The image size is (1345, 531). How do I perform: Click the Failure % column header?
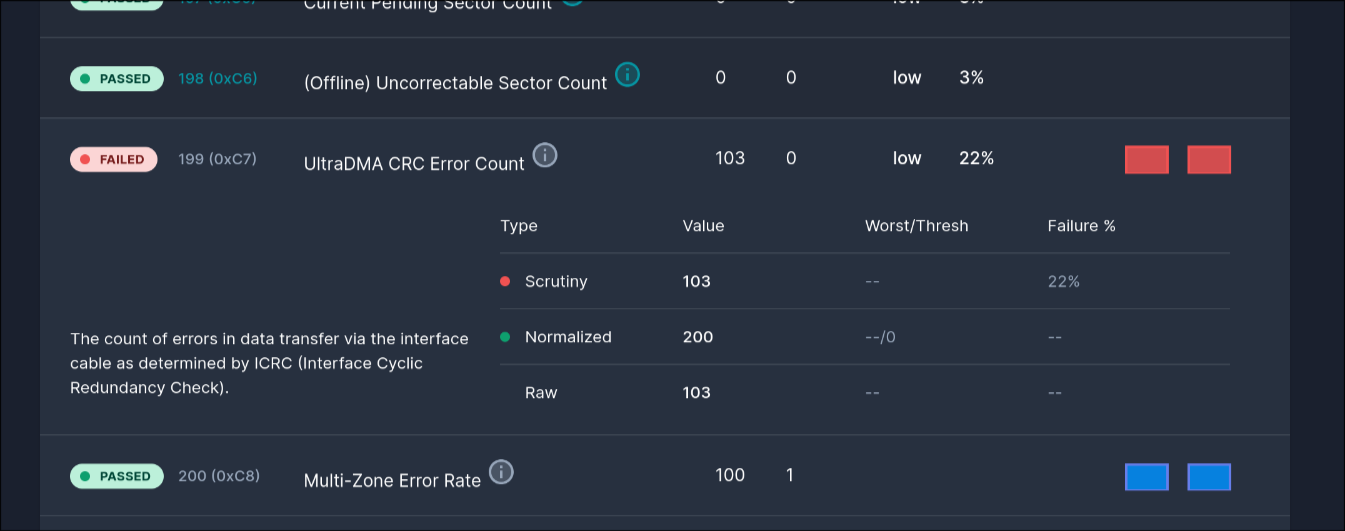coord(1081,226)
